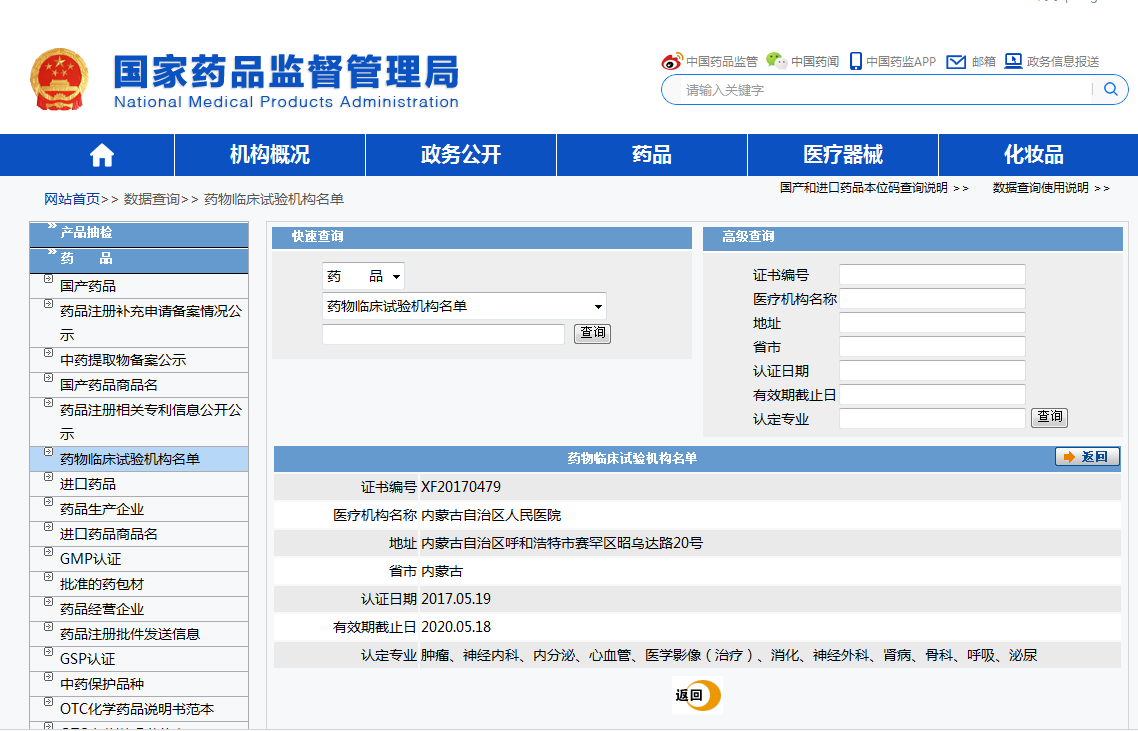Click the Weibo 中国药品监管 icon
Viewport: 1138px width, 731px height.
pos(672,61)
